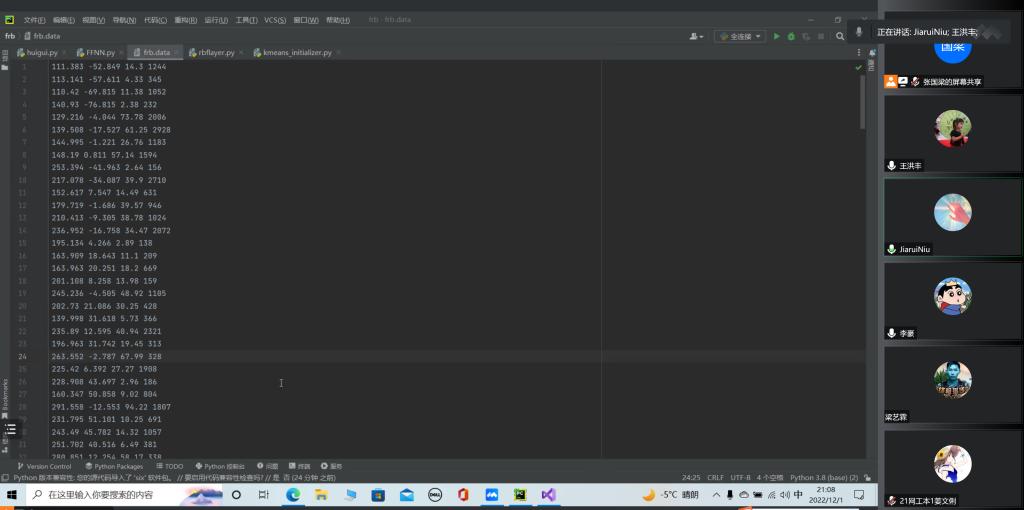
Task: Open the editor tabs three-dot options menu
Action: 857,52
